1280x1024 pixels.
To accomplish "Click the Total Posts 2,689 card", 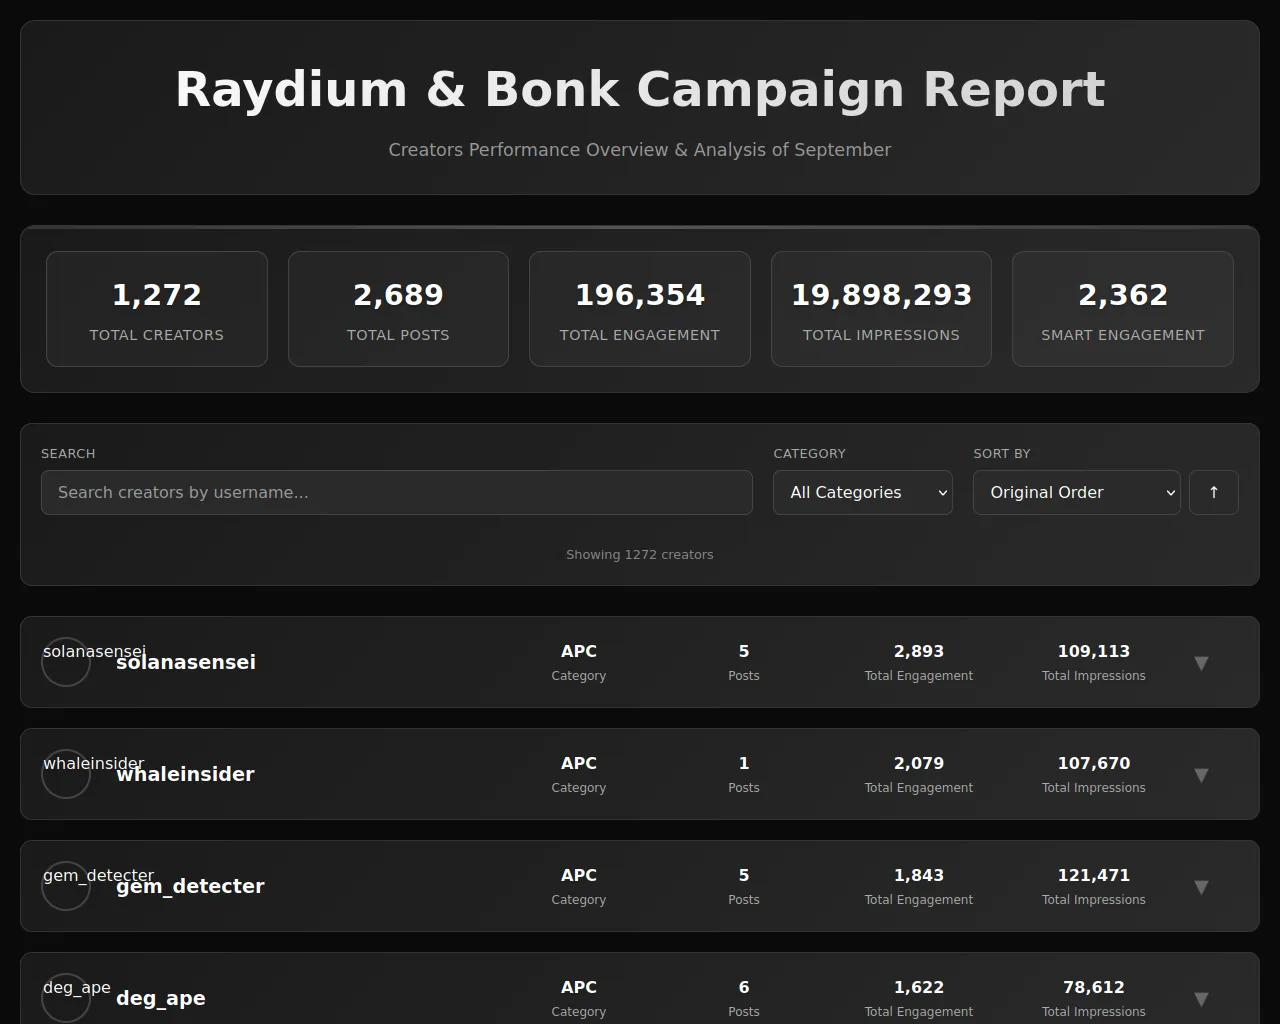I will point(398,309).
